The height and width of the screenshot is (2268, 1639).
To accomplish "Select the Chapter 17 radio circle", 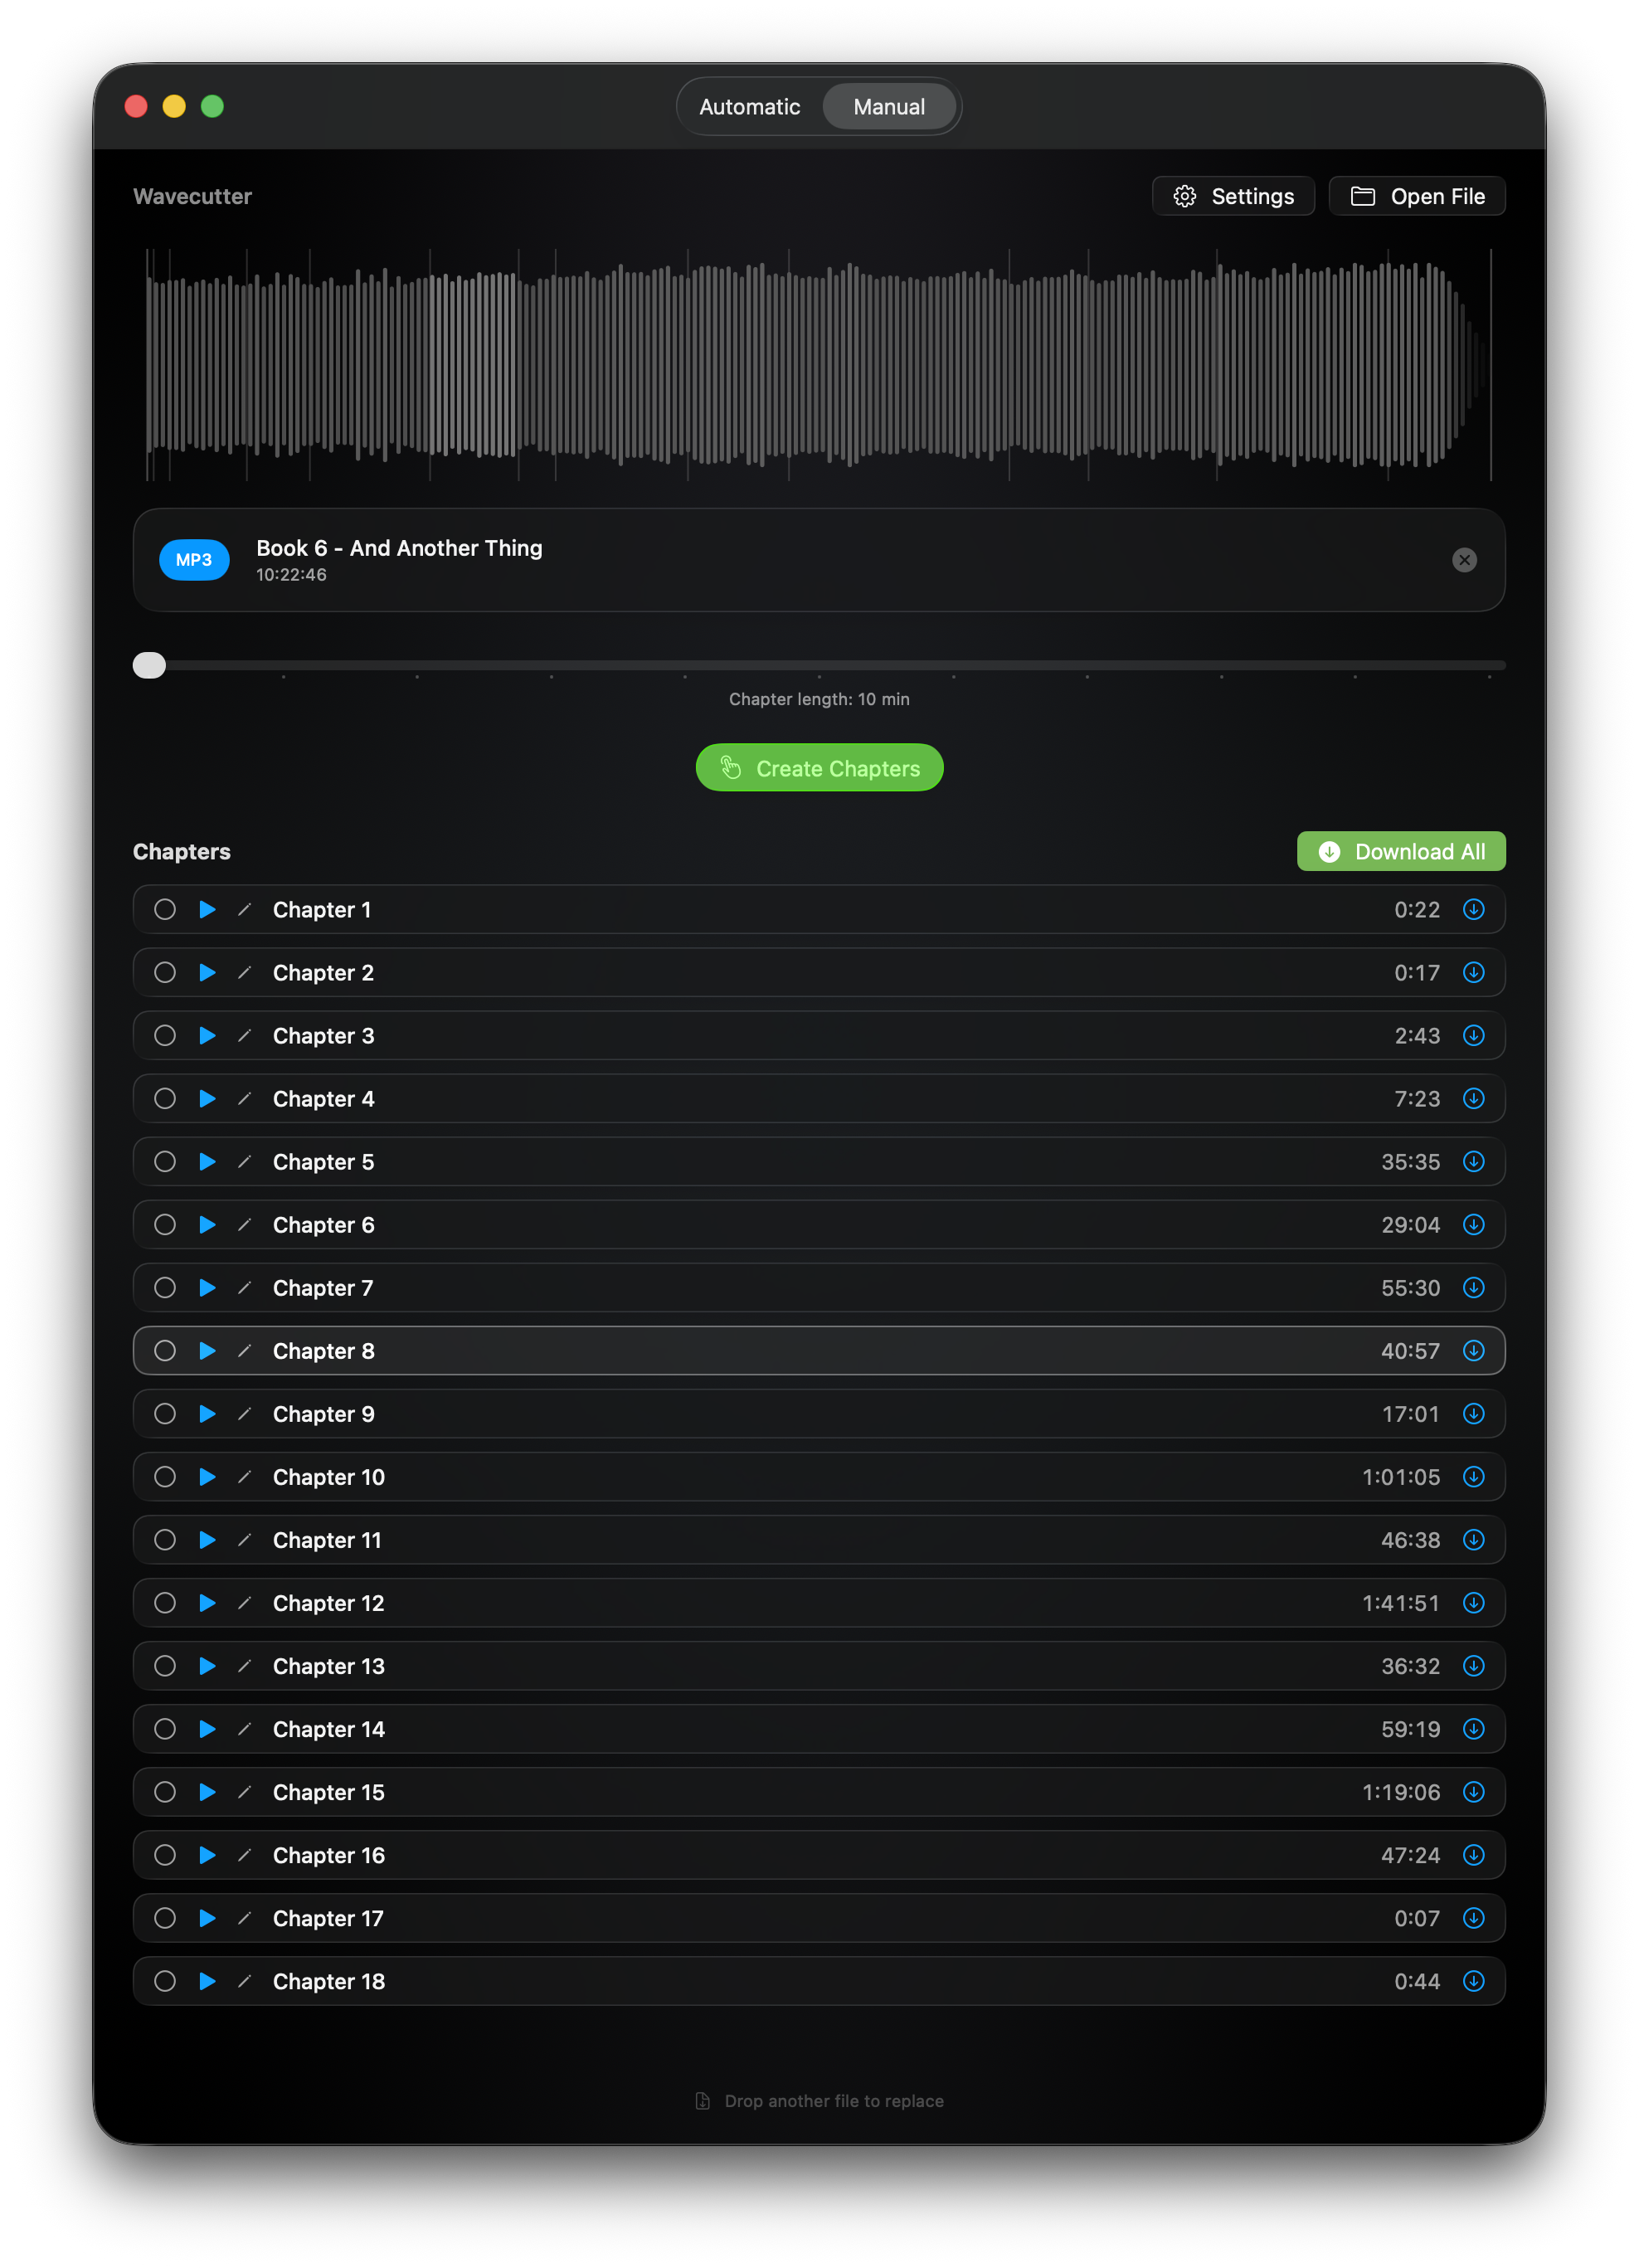I will pyautogui.click(x=165, y=1917).
